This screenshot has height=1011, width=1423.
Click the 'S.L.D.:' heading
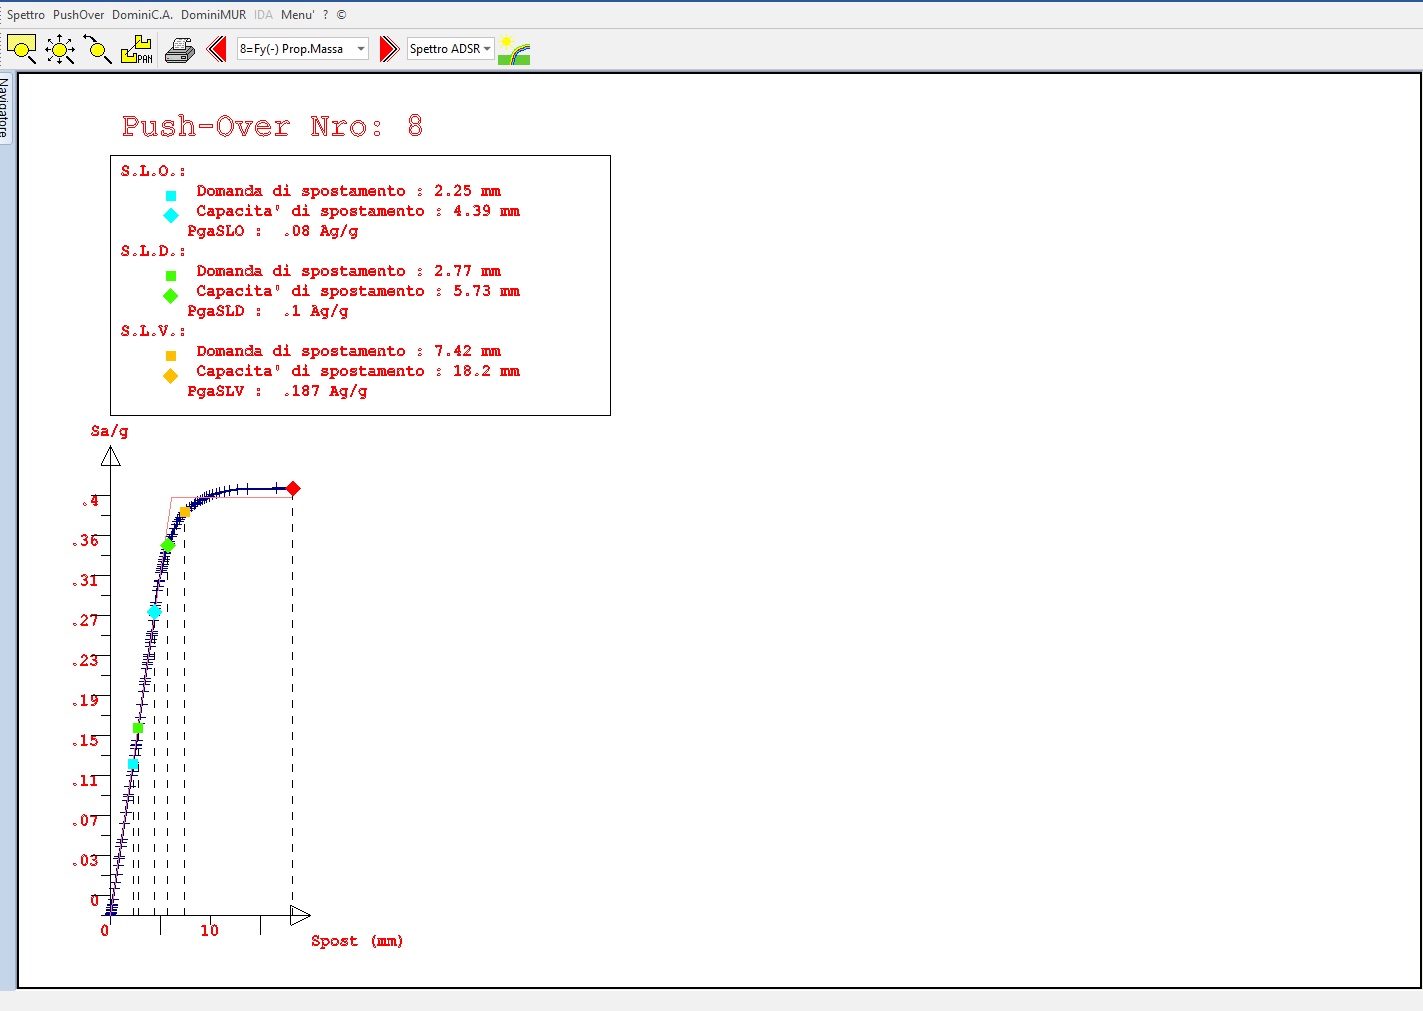pos(153,251)
